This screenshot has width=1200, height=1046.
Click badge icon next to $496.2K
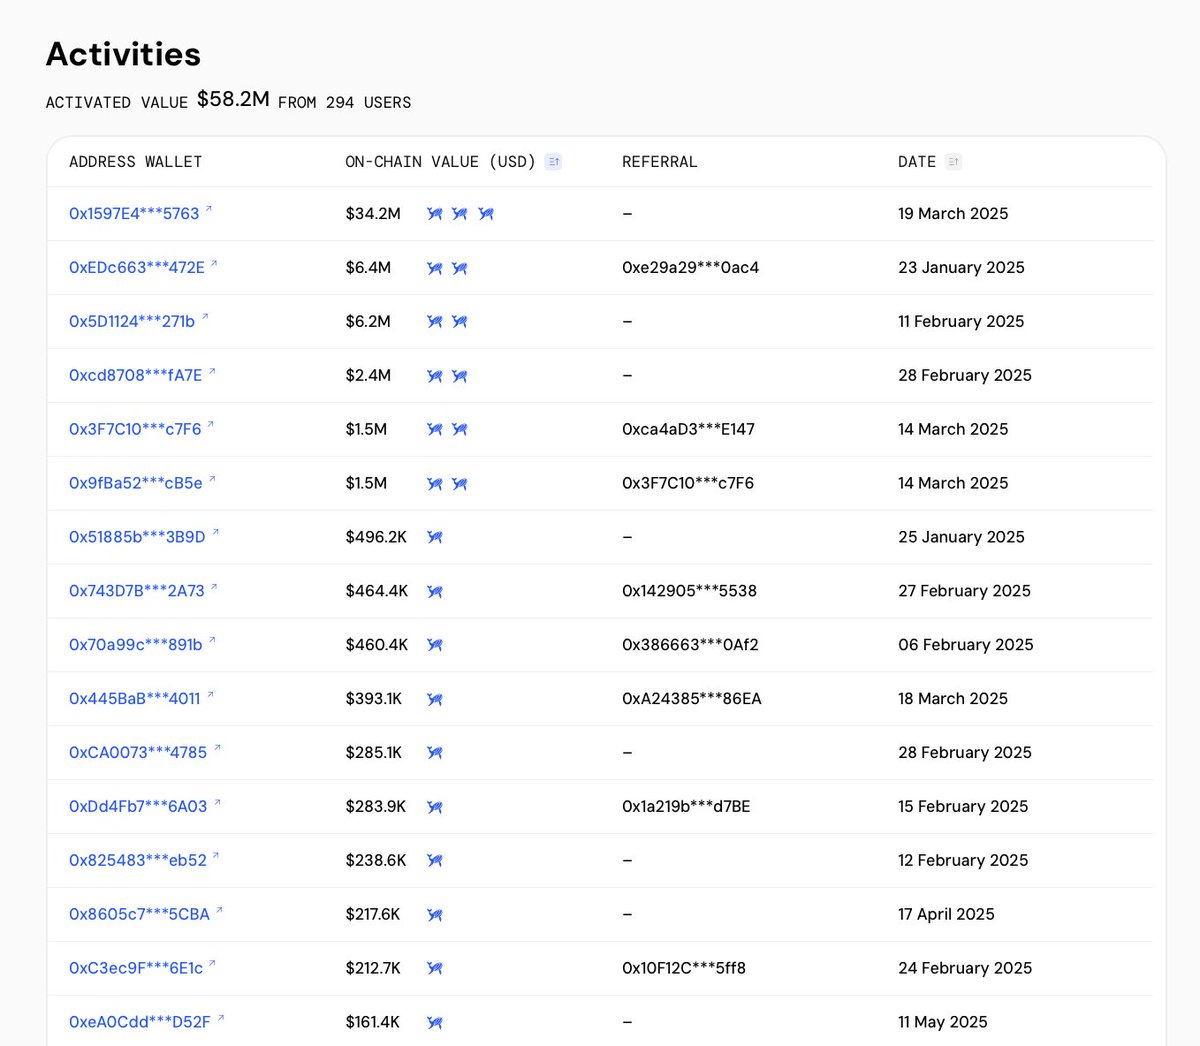[435, 537]
